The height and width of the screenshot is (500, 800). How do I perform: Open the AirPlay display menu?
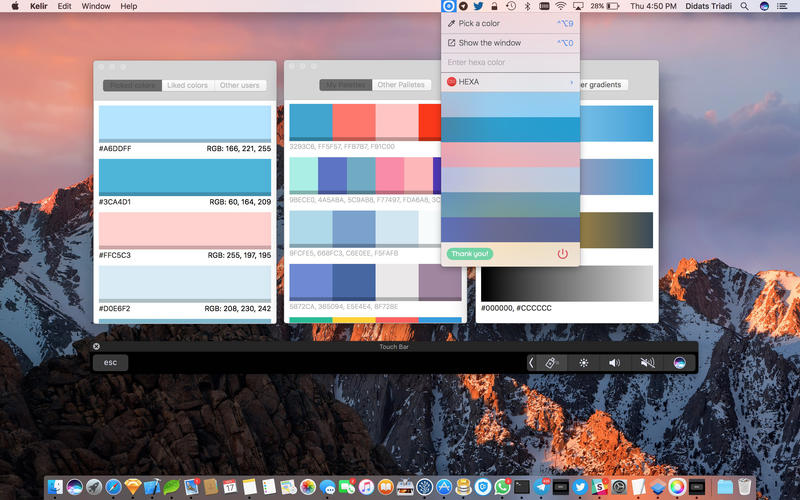(578, 6)
